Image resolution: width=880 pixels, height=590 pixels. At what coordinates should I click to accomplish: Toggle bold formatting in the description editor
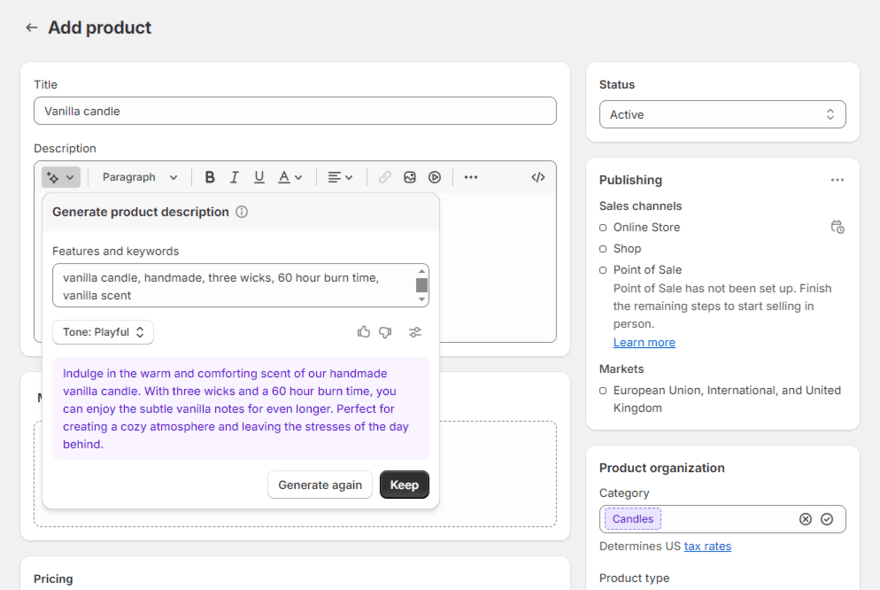(209, 177)
